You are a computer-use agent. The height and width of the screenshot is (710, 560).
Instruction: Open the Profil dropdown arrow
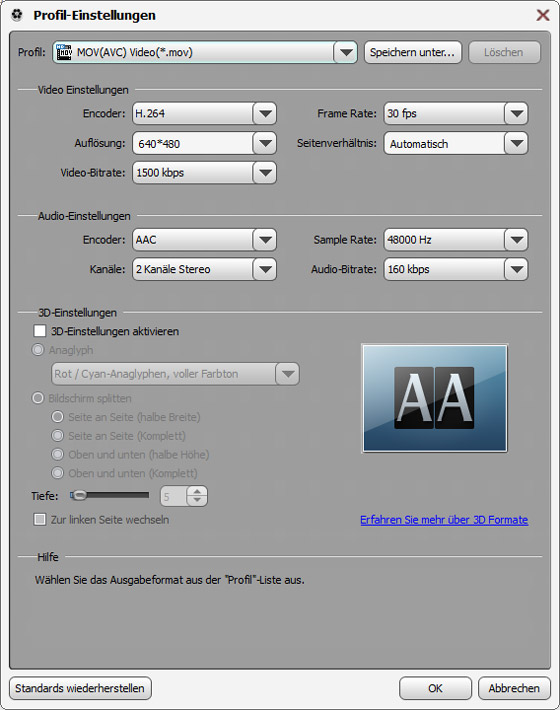pos(346,53)
